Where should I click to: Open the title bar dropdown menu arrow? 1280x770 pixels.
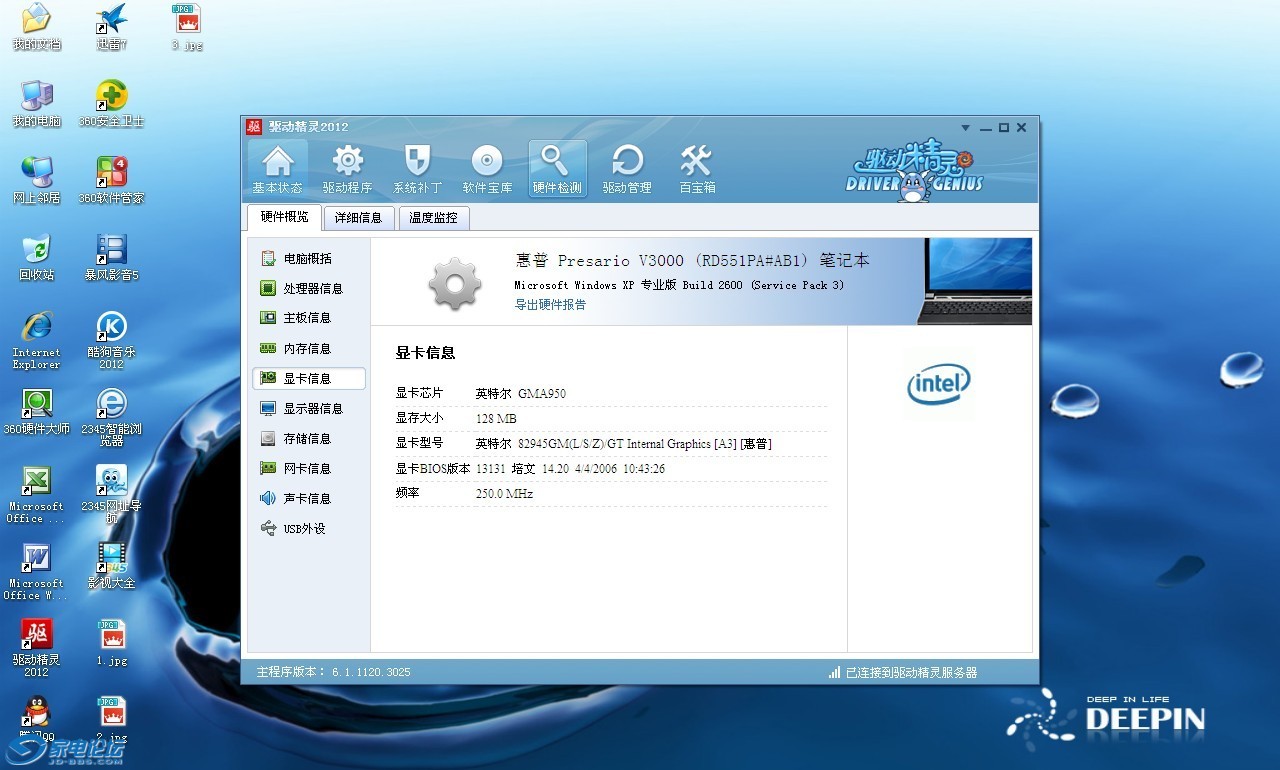[965, 128]
